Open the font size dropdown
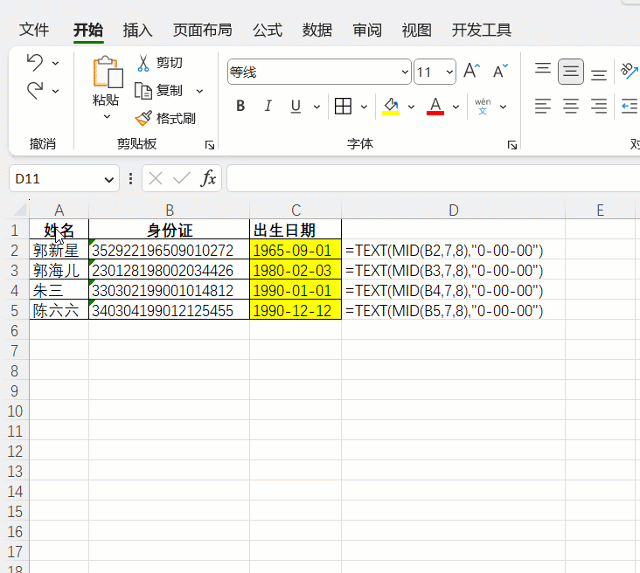Viewport: 640px width, 573px height. [449, 72]
